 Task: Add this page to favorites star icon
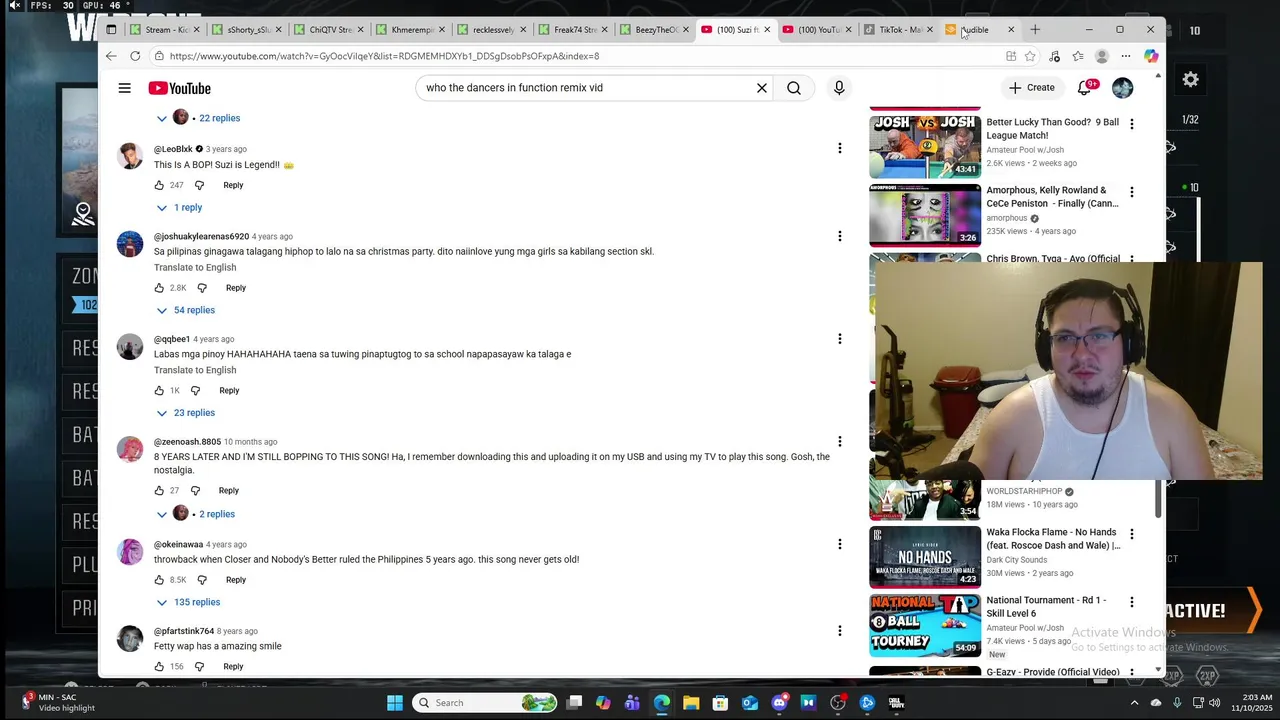(1030, 56)
